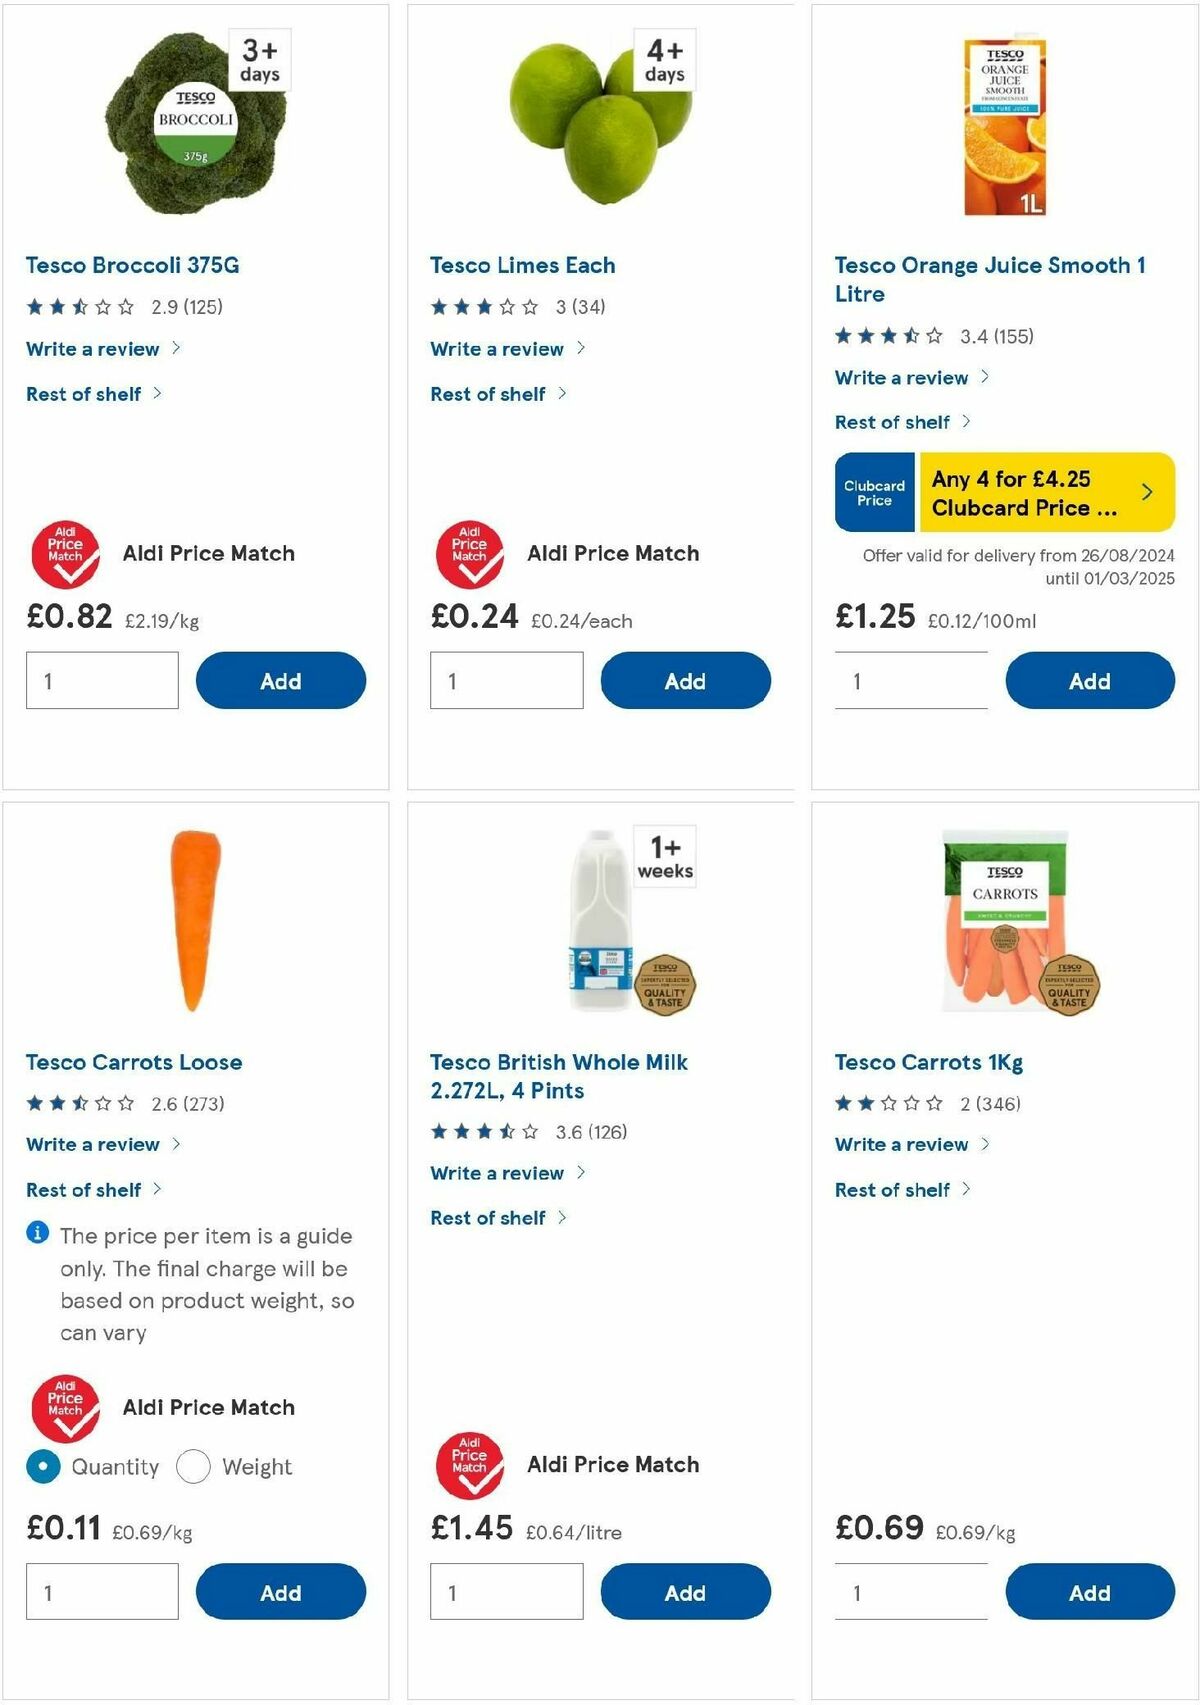
Task: Click the Tesco Limes Each product title link
Action: (x=522, y=265)
